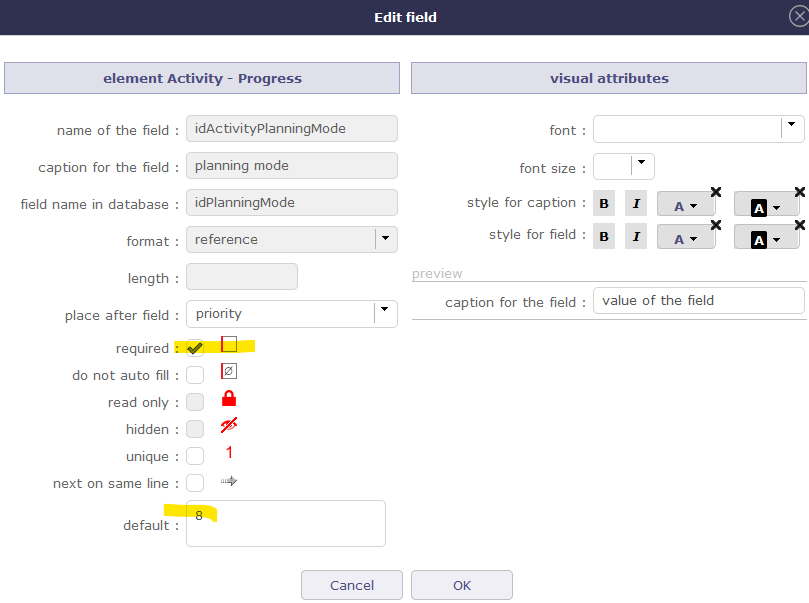Reset field text color with X
This screenshot has height=603, width=809.
[x=716, y=225]
